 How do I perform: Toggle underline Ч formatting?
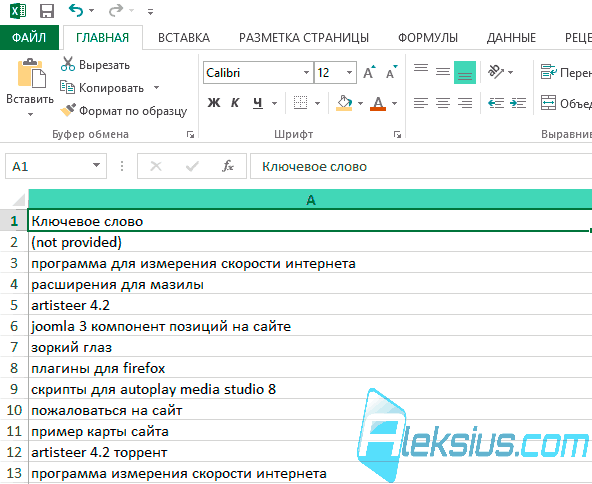click(x=258, y=102)
